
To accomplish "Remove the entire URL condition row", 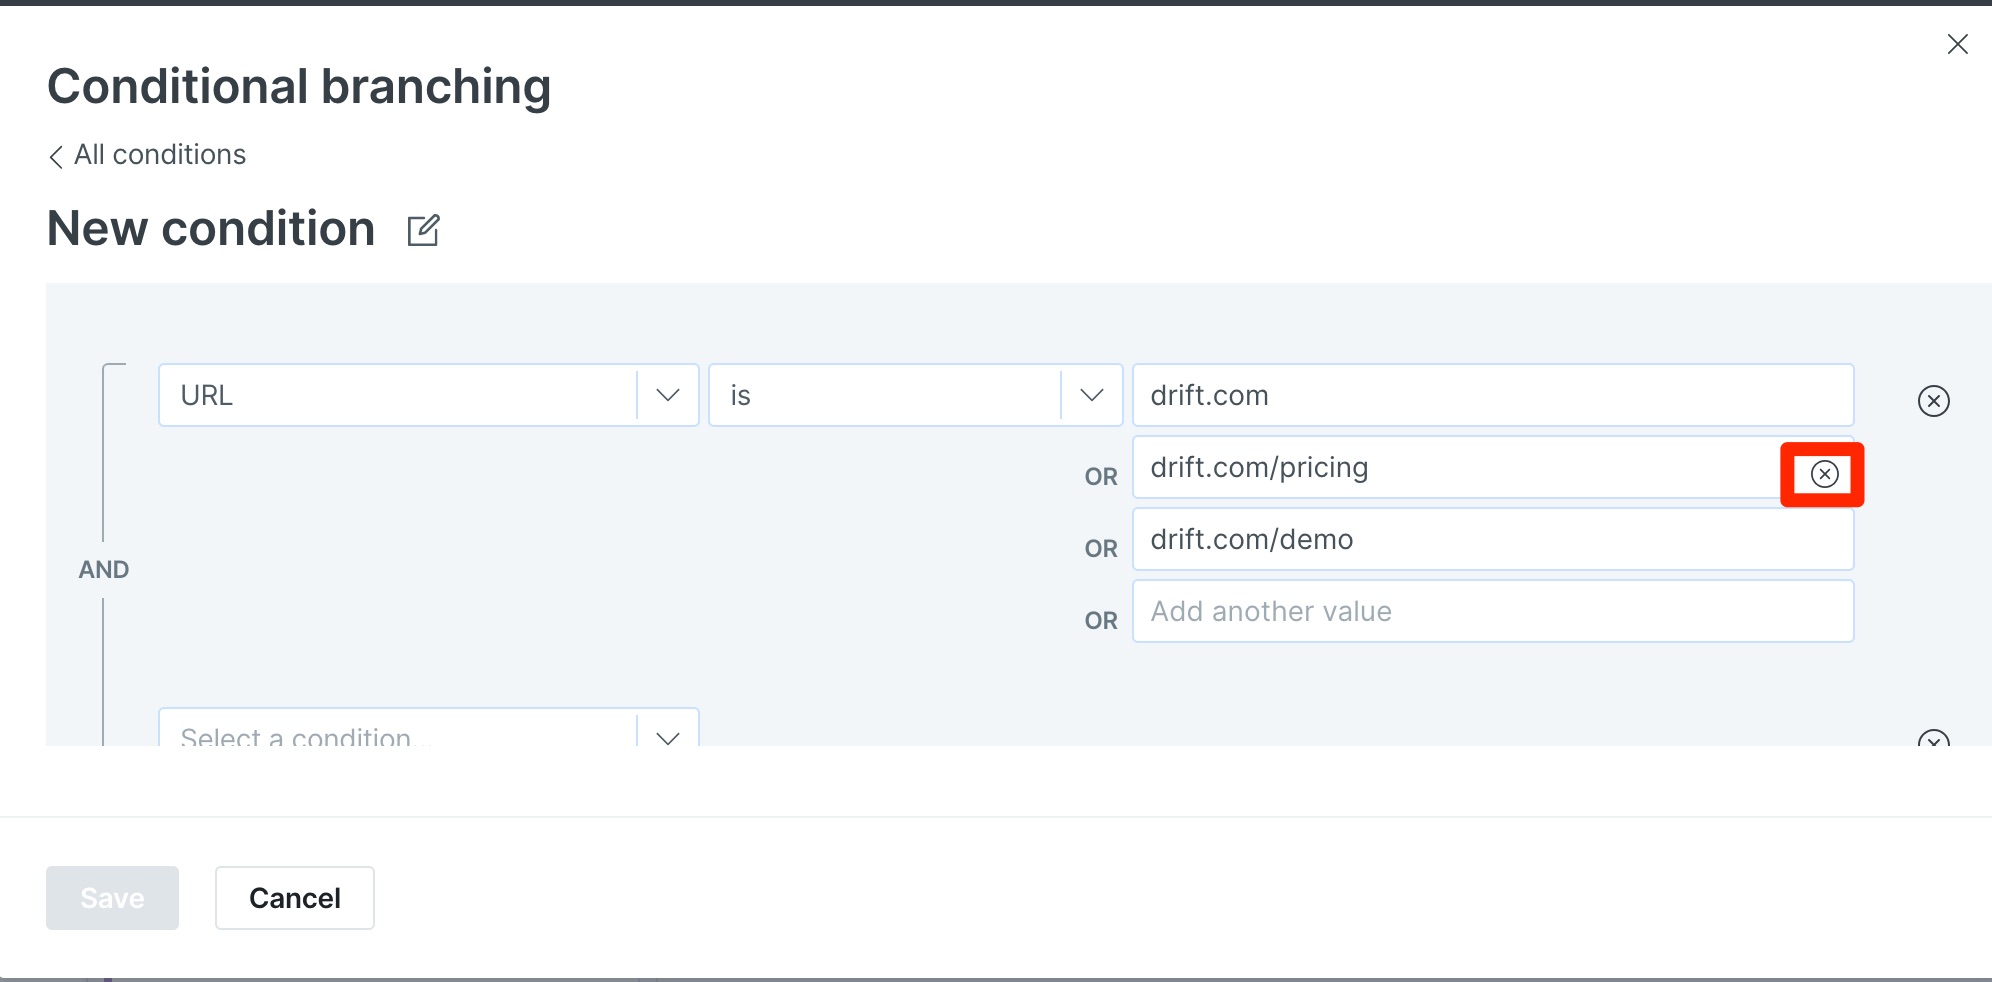I will (1933, 401).
